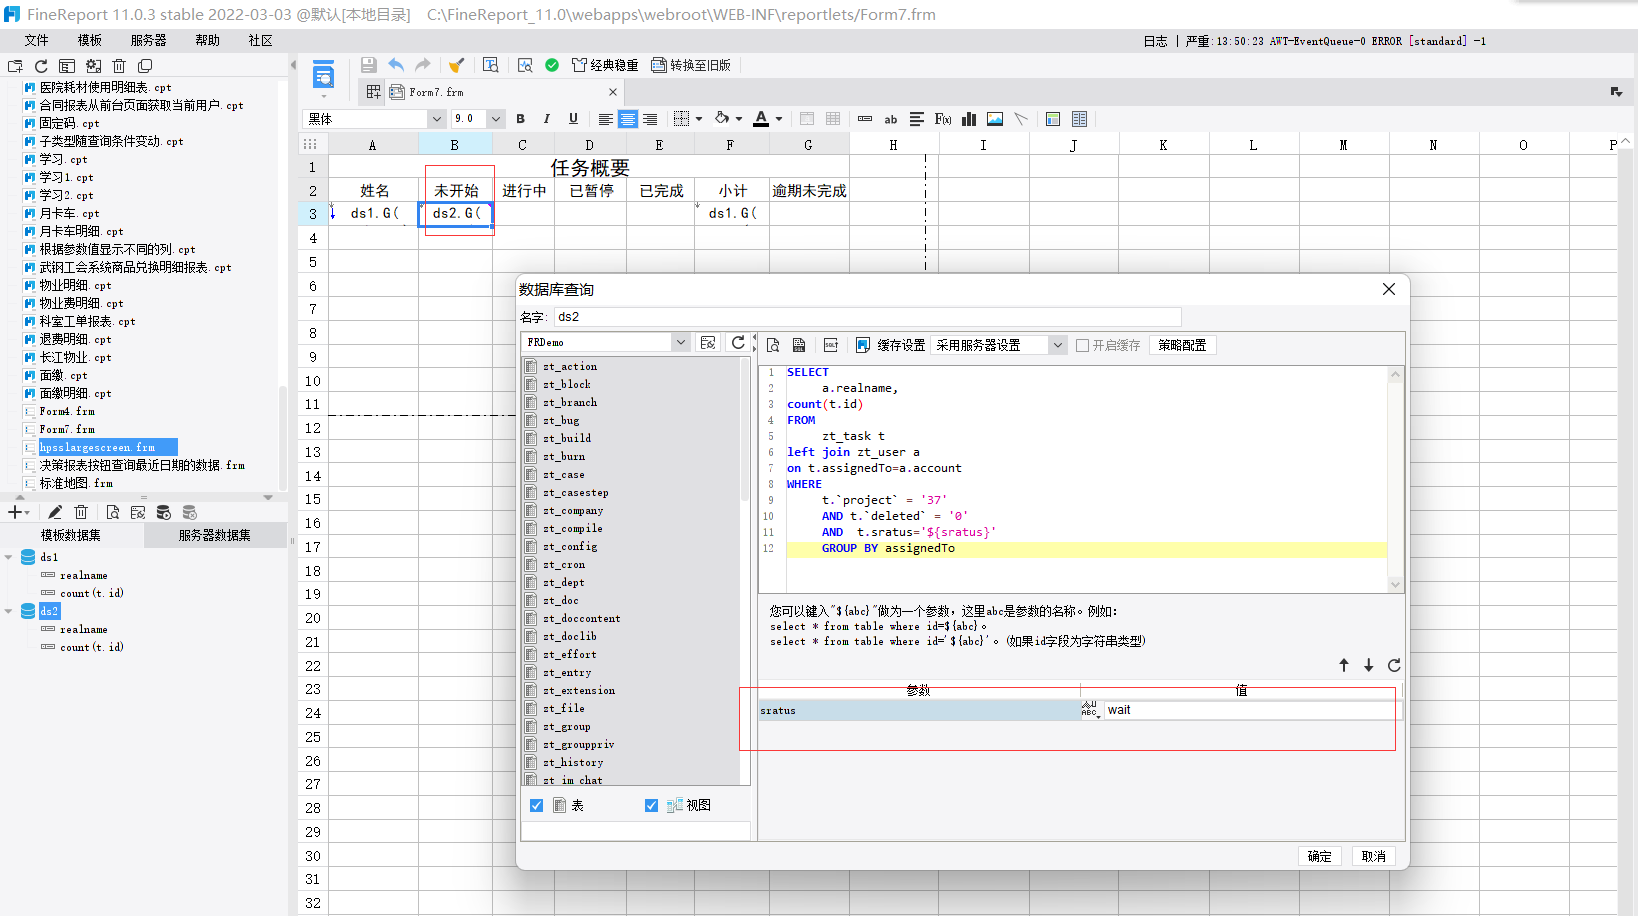Open the add dataset plus dropdown

pos(19,512)
